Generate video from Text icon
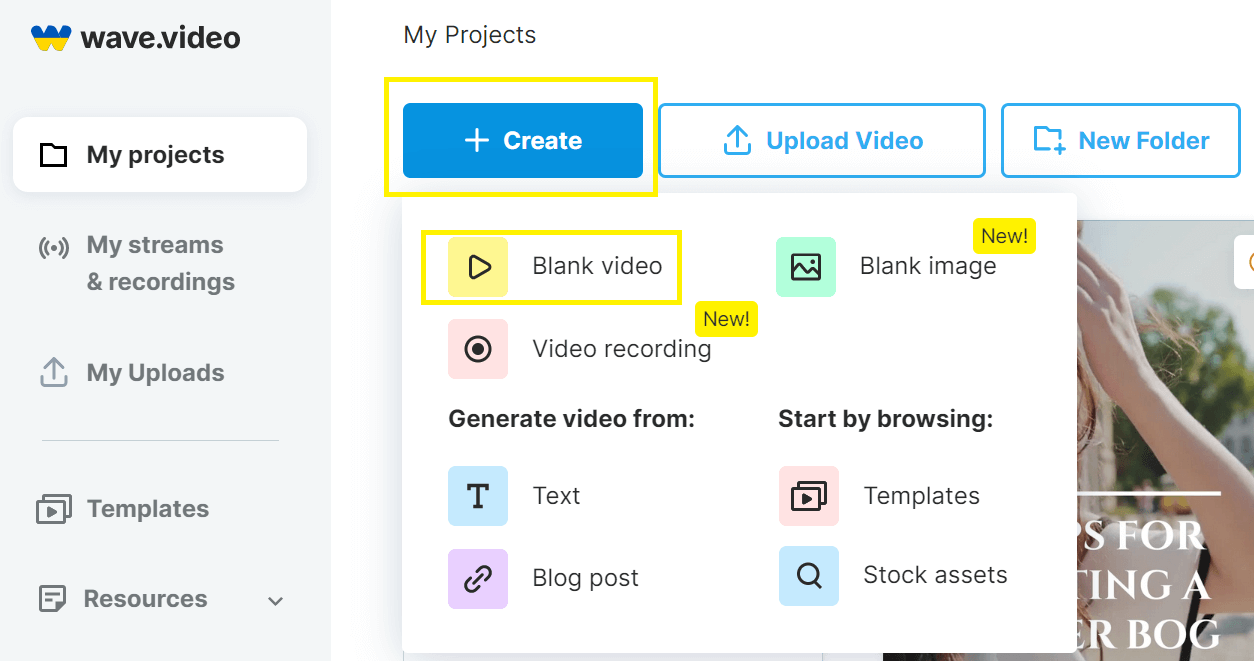The width and height of the screenshot is (1254, 661). (x=478, y=496)
